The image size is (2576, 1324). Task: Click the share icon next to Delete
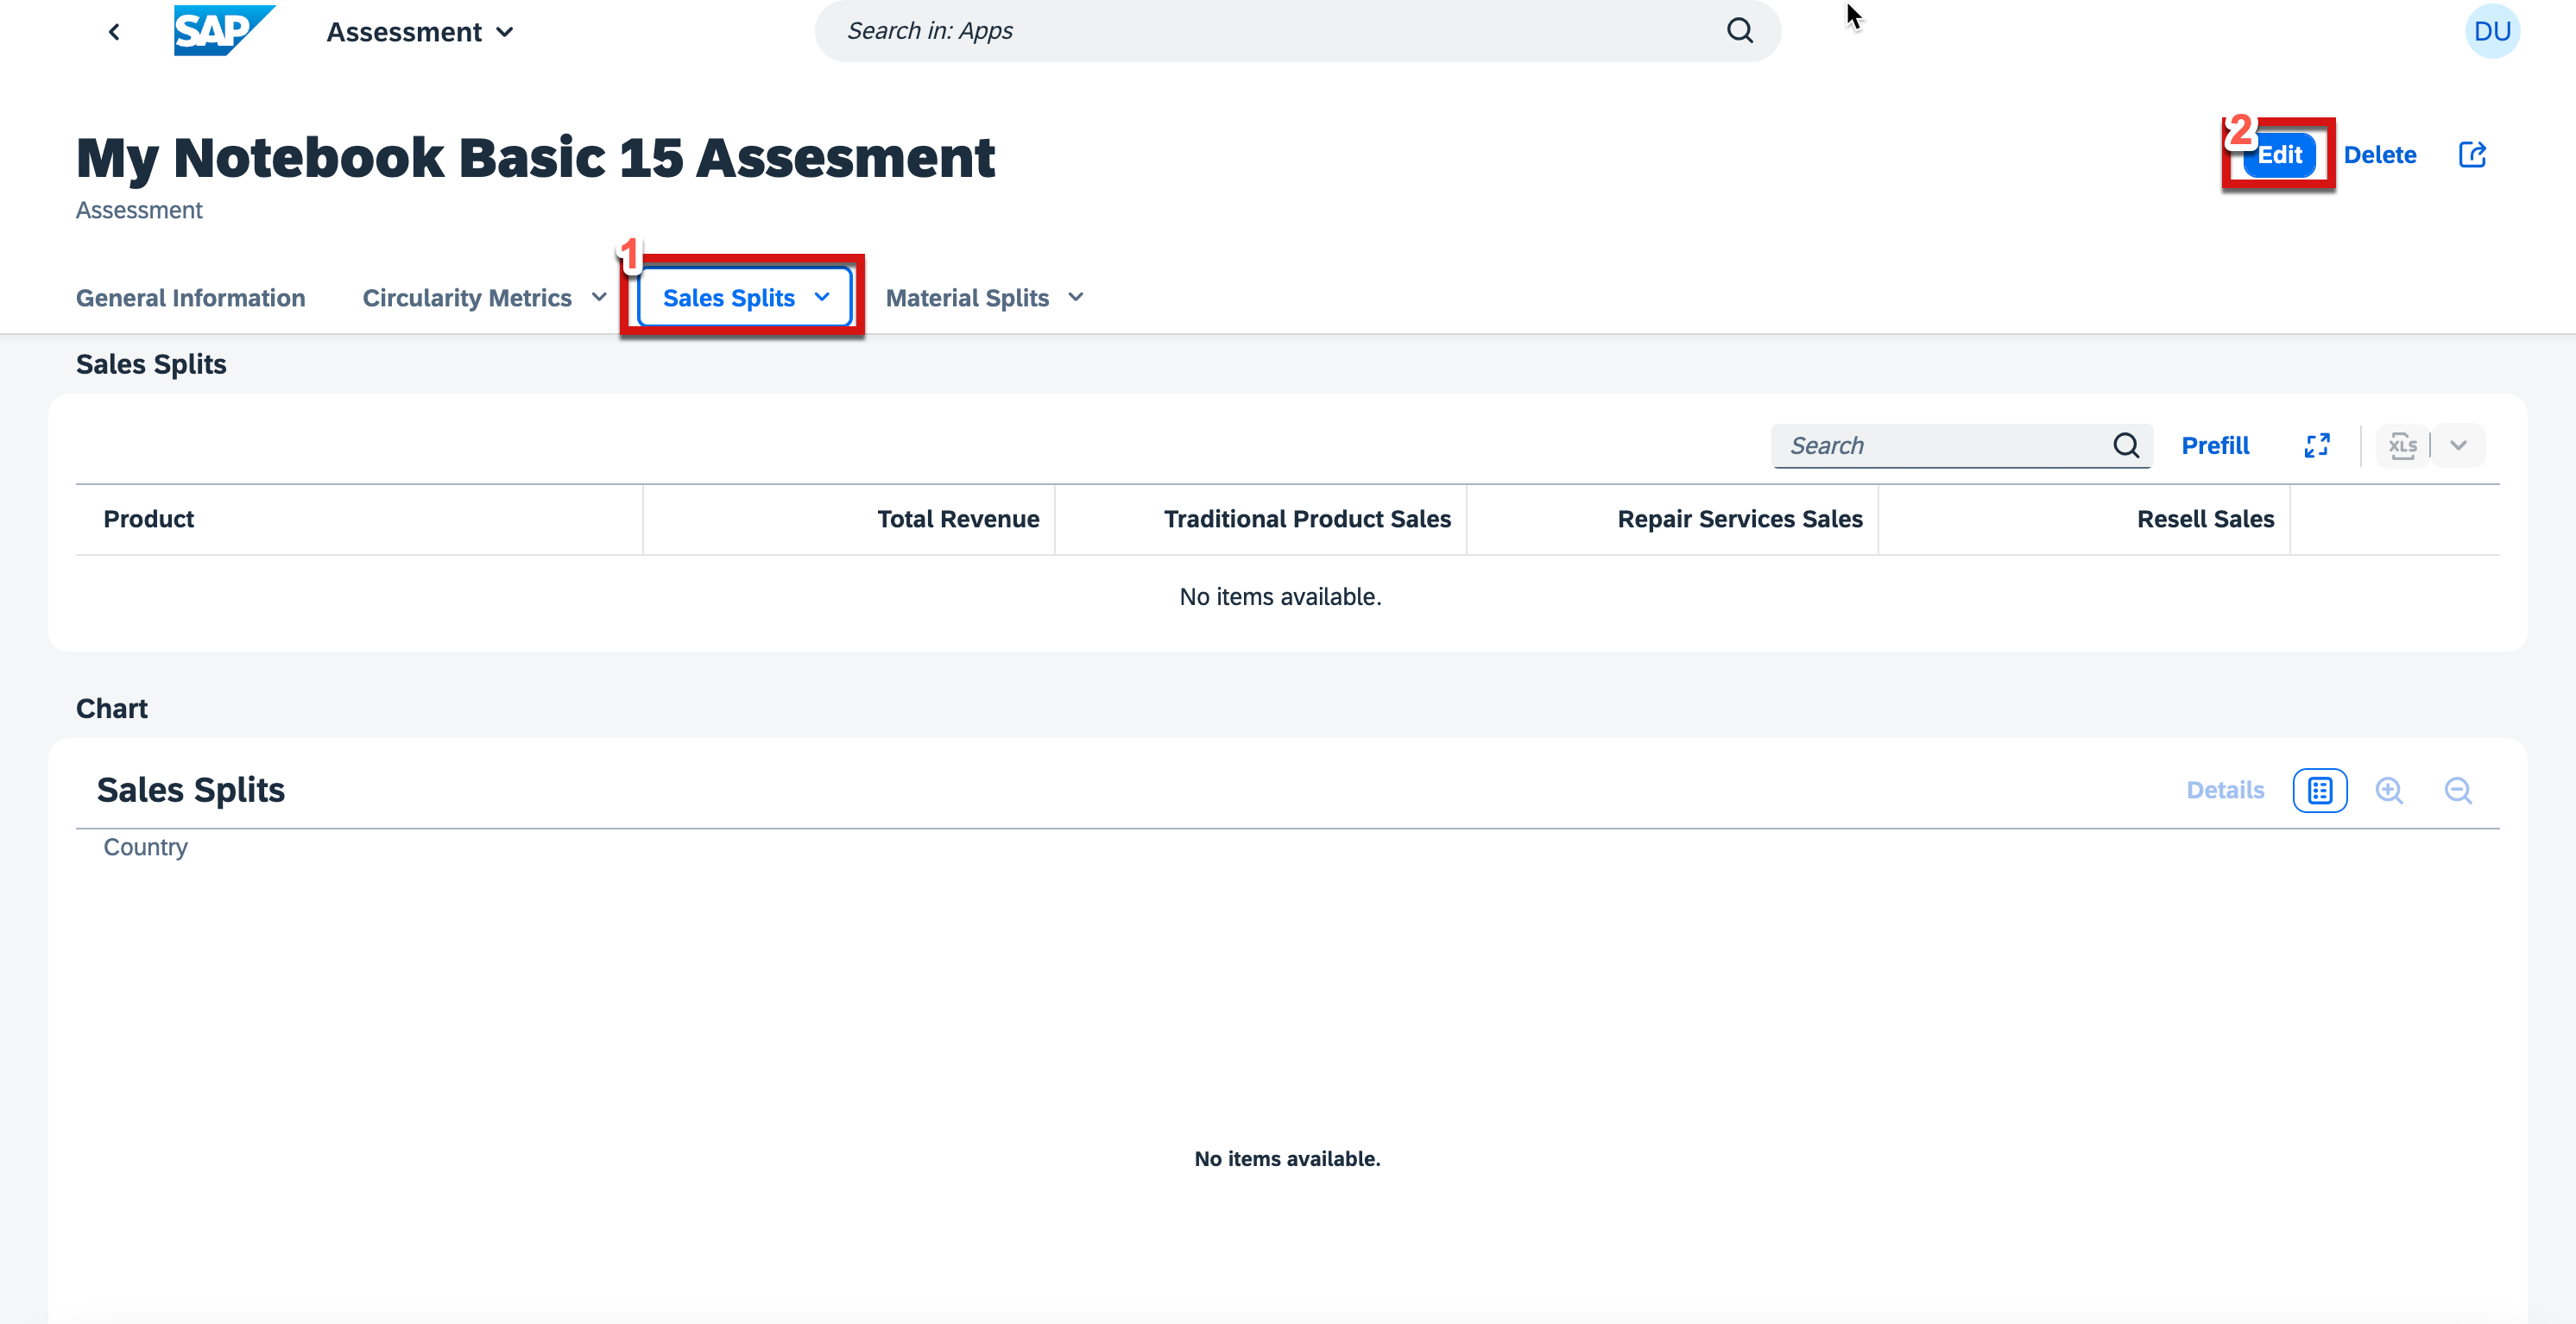(2472, 155)
